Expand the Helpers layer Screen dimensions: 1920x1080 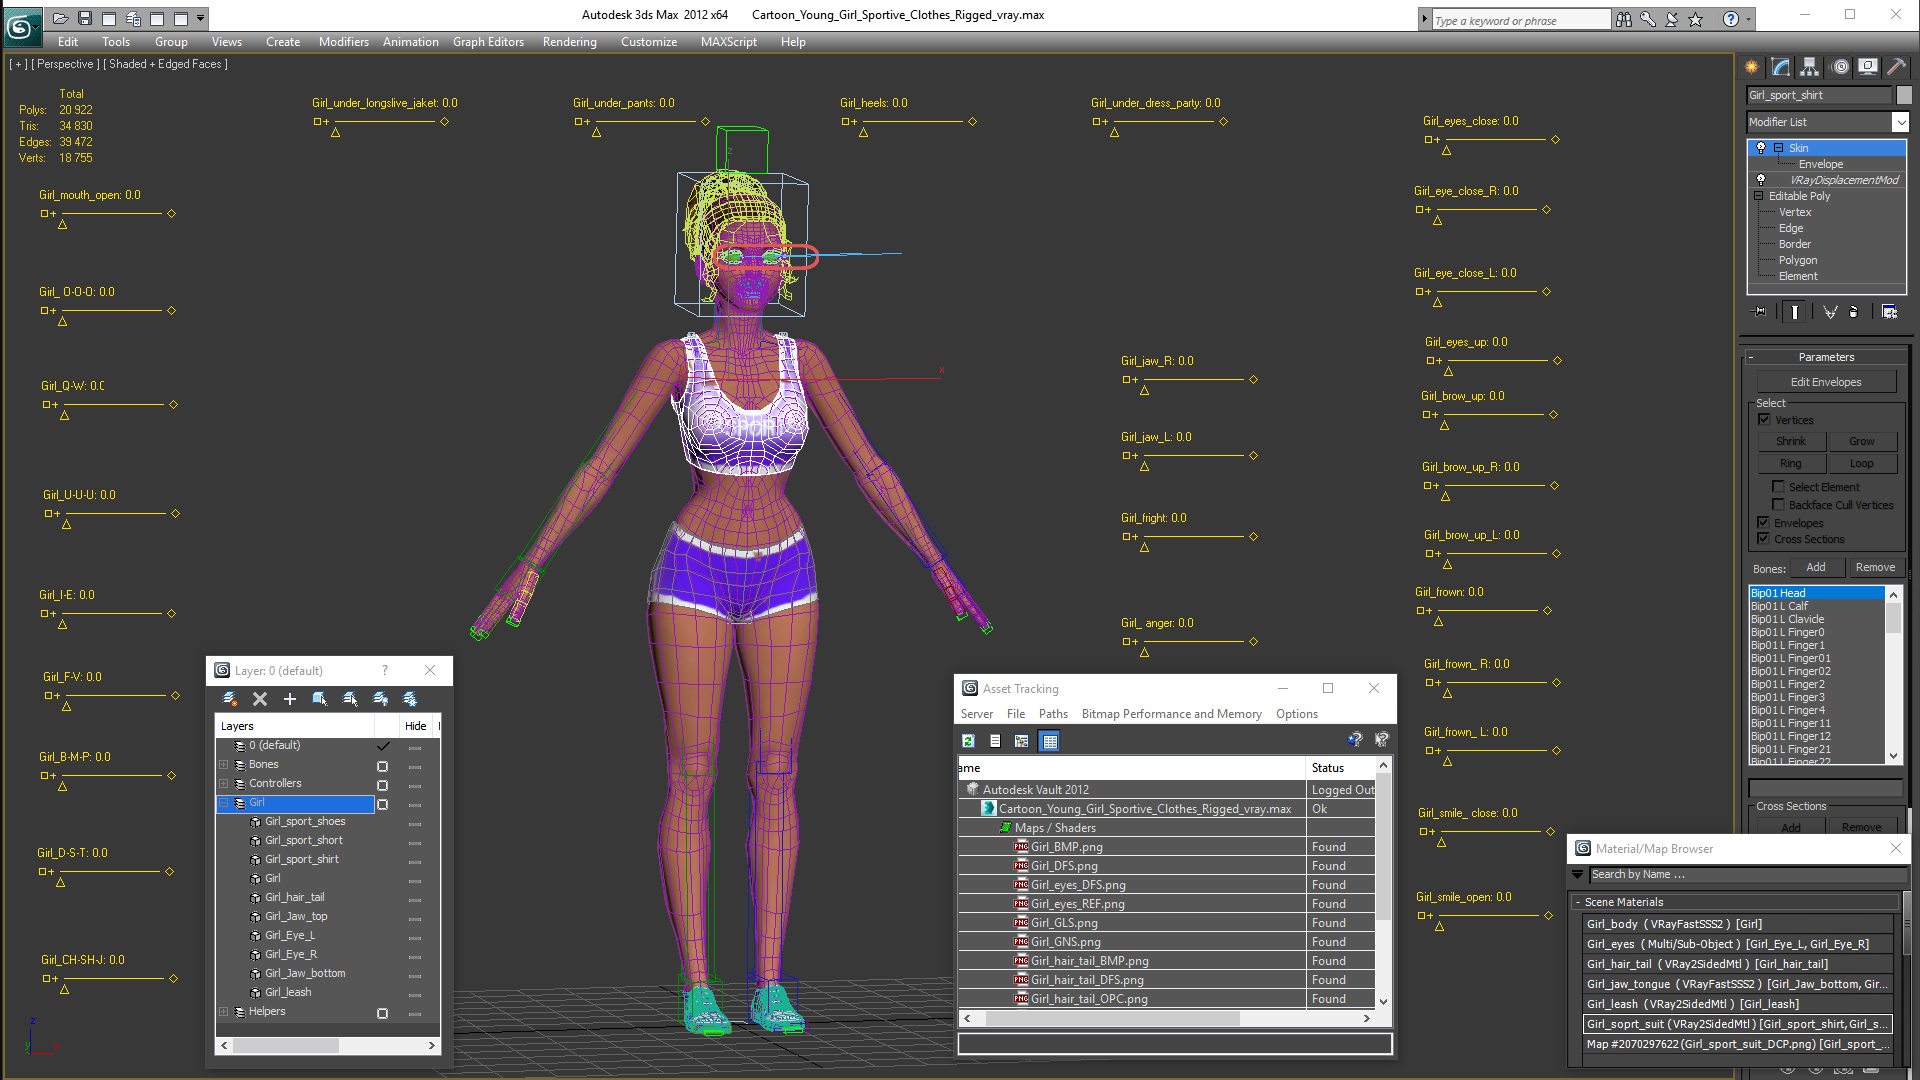[224, 1012]
